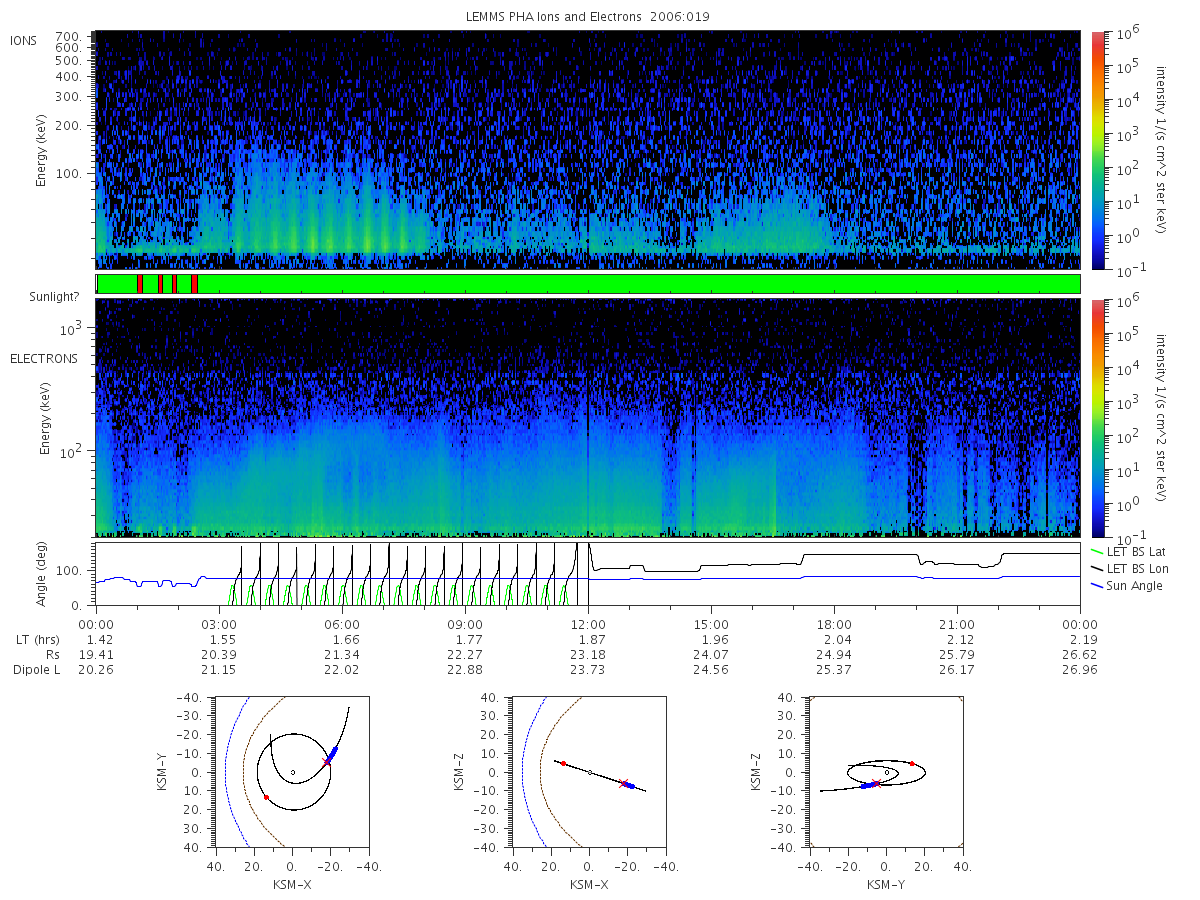Click the red dot in KSM-Y/KSM-Z orbit plot
1200x900 pixels.
[912, 764]
